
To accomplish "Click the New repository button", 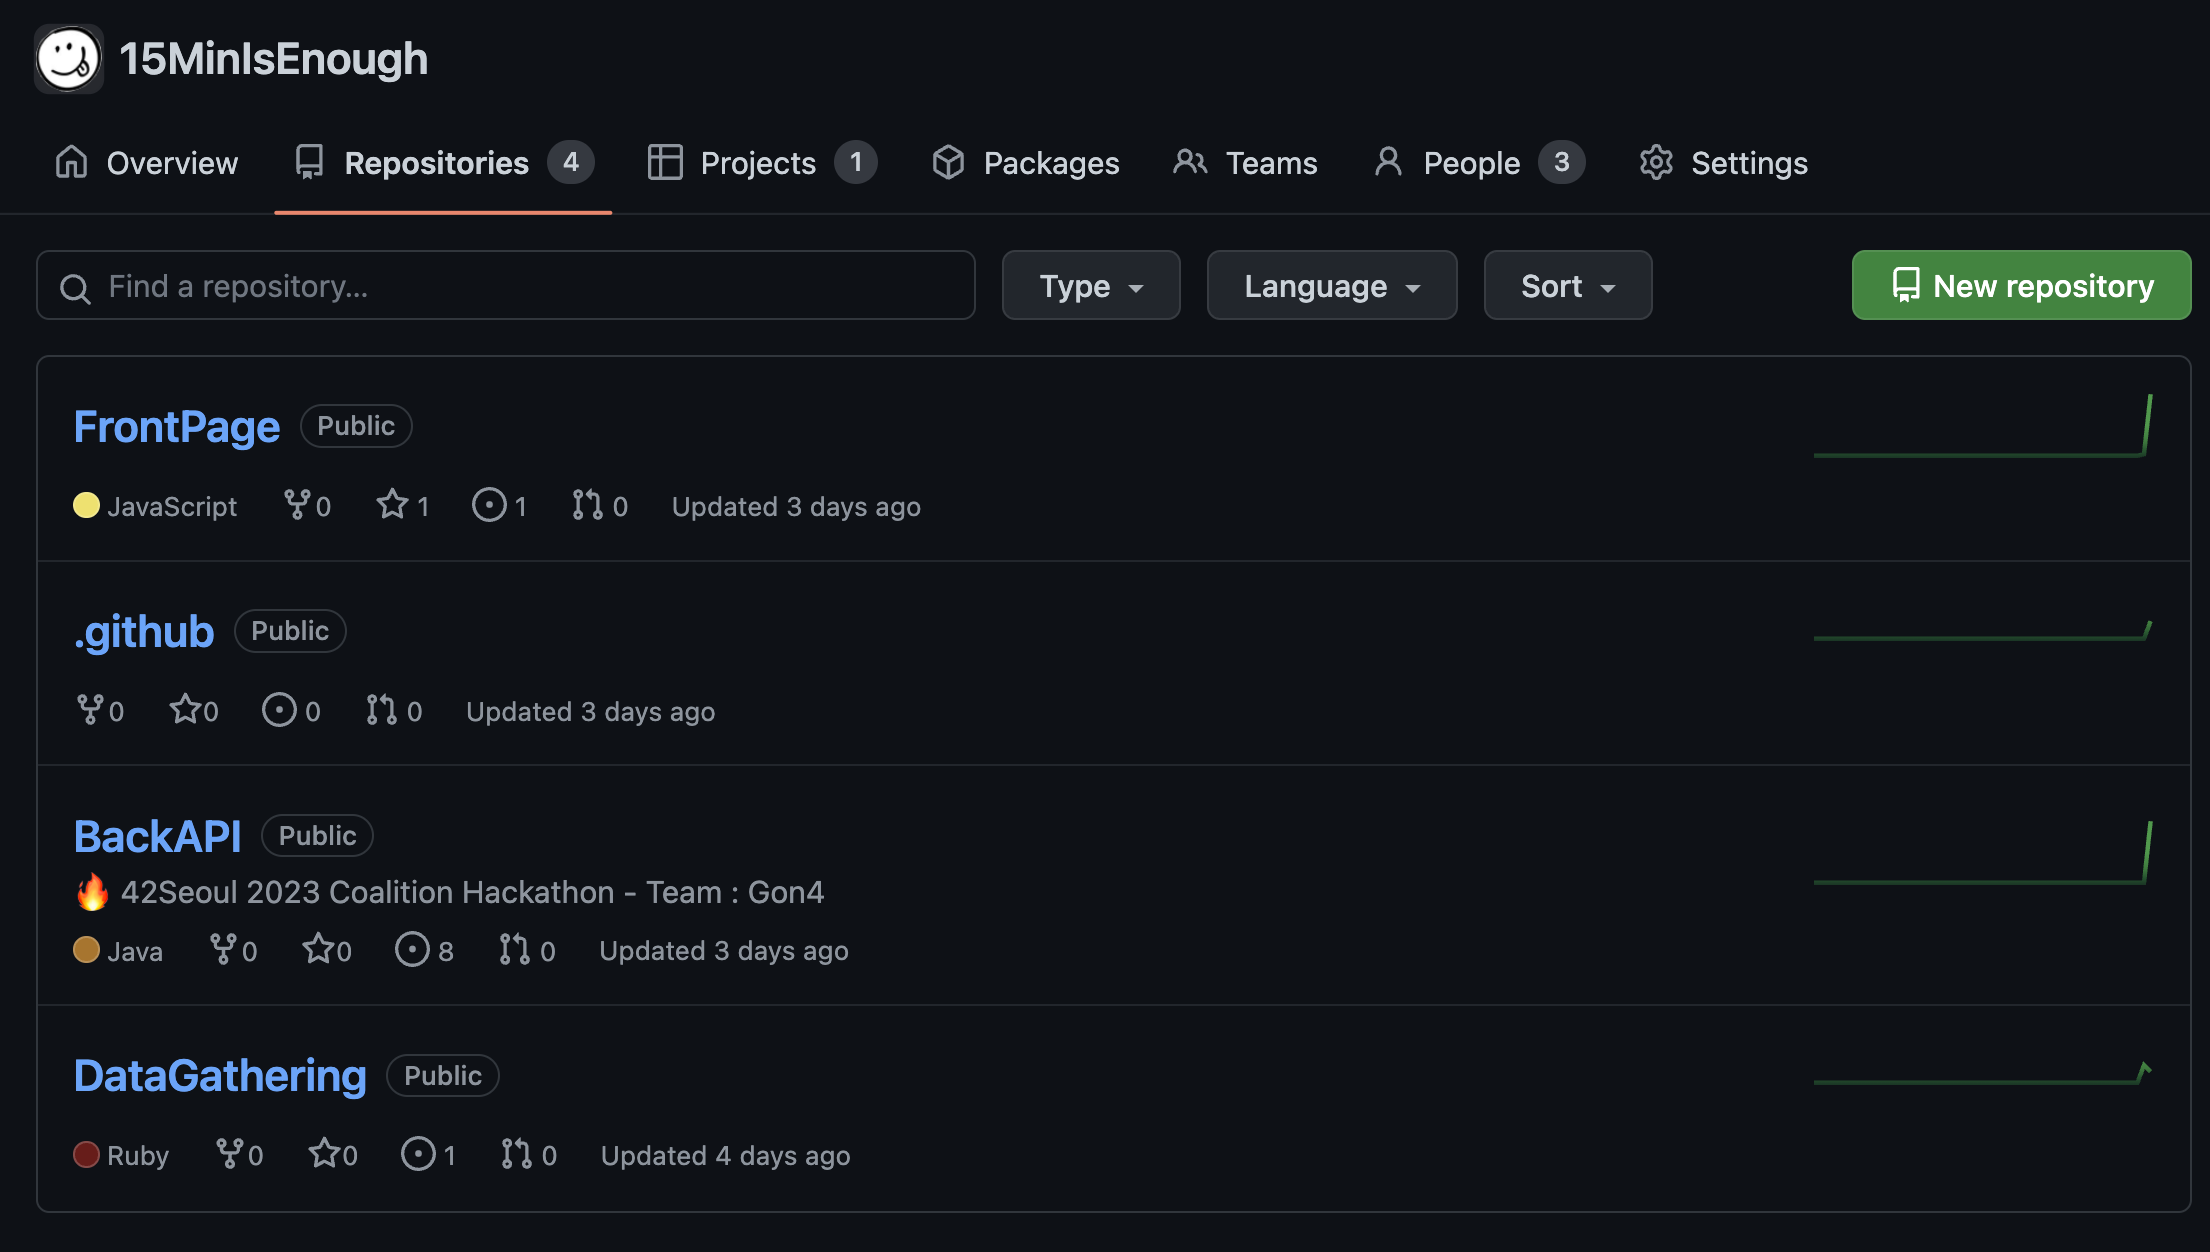I will (2021, 286).
